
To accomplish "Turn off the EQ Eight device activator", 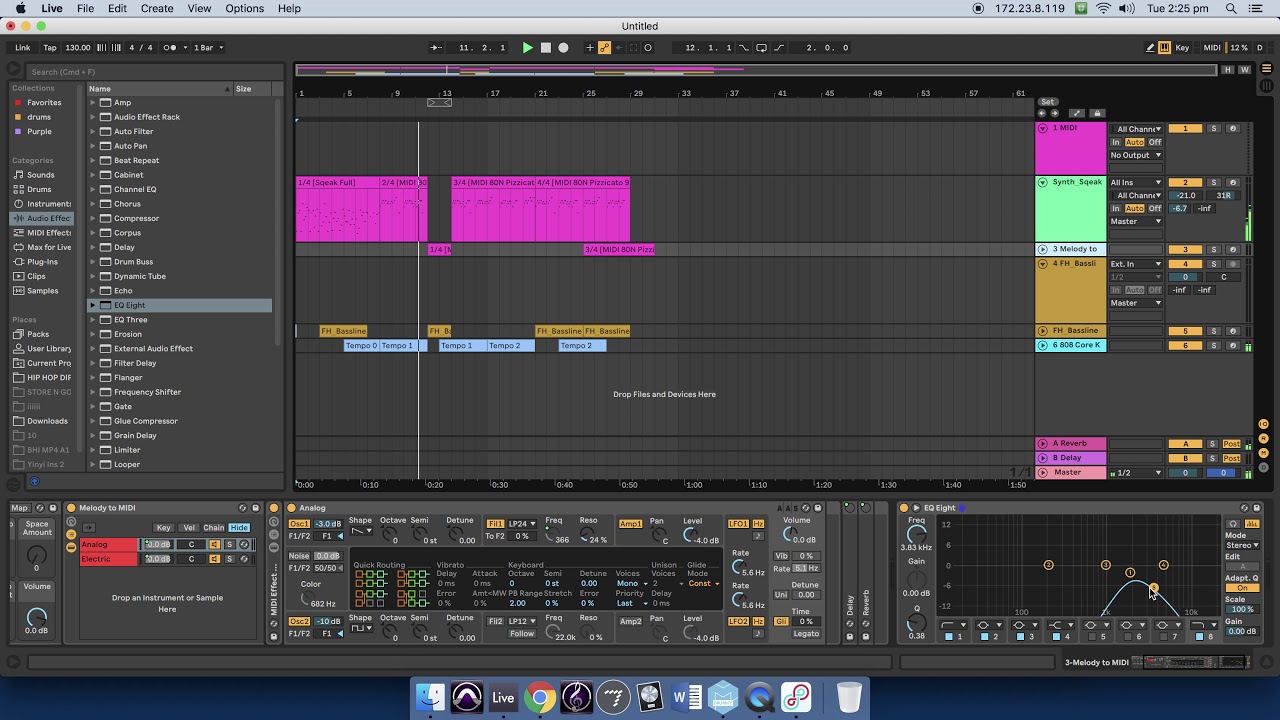I will 905,508.
